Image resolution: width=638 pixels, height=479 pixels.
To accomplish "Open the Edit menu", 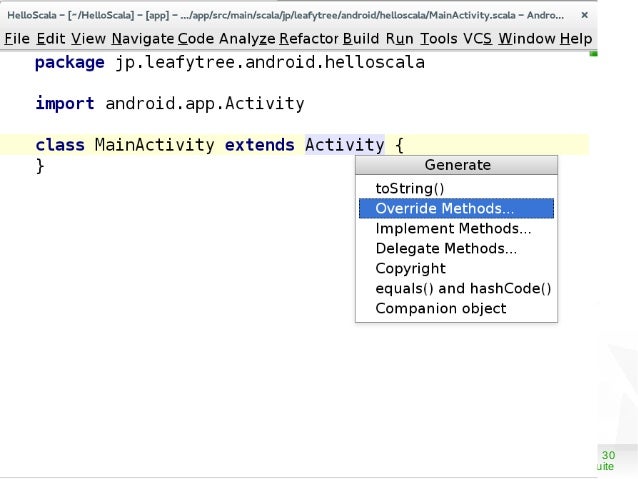I will (x=51, y=39).
